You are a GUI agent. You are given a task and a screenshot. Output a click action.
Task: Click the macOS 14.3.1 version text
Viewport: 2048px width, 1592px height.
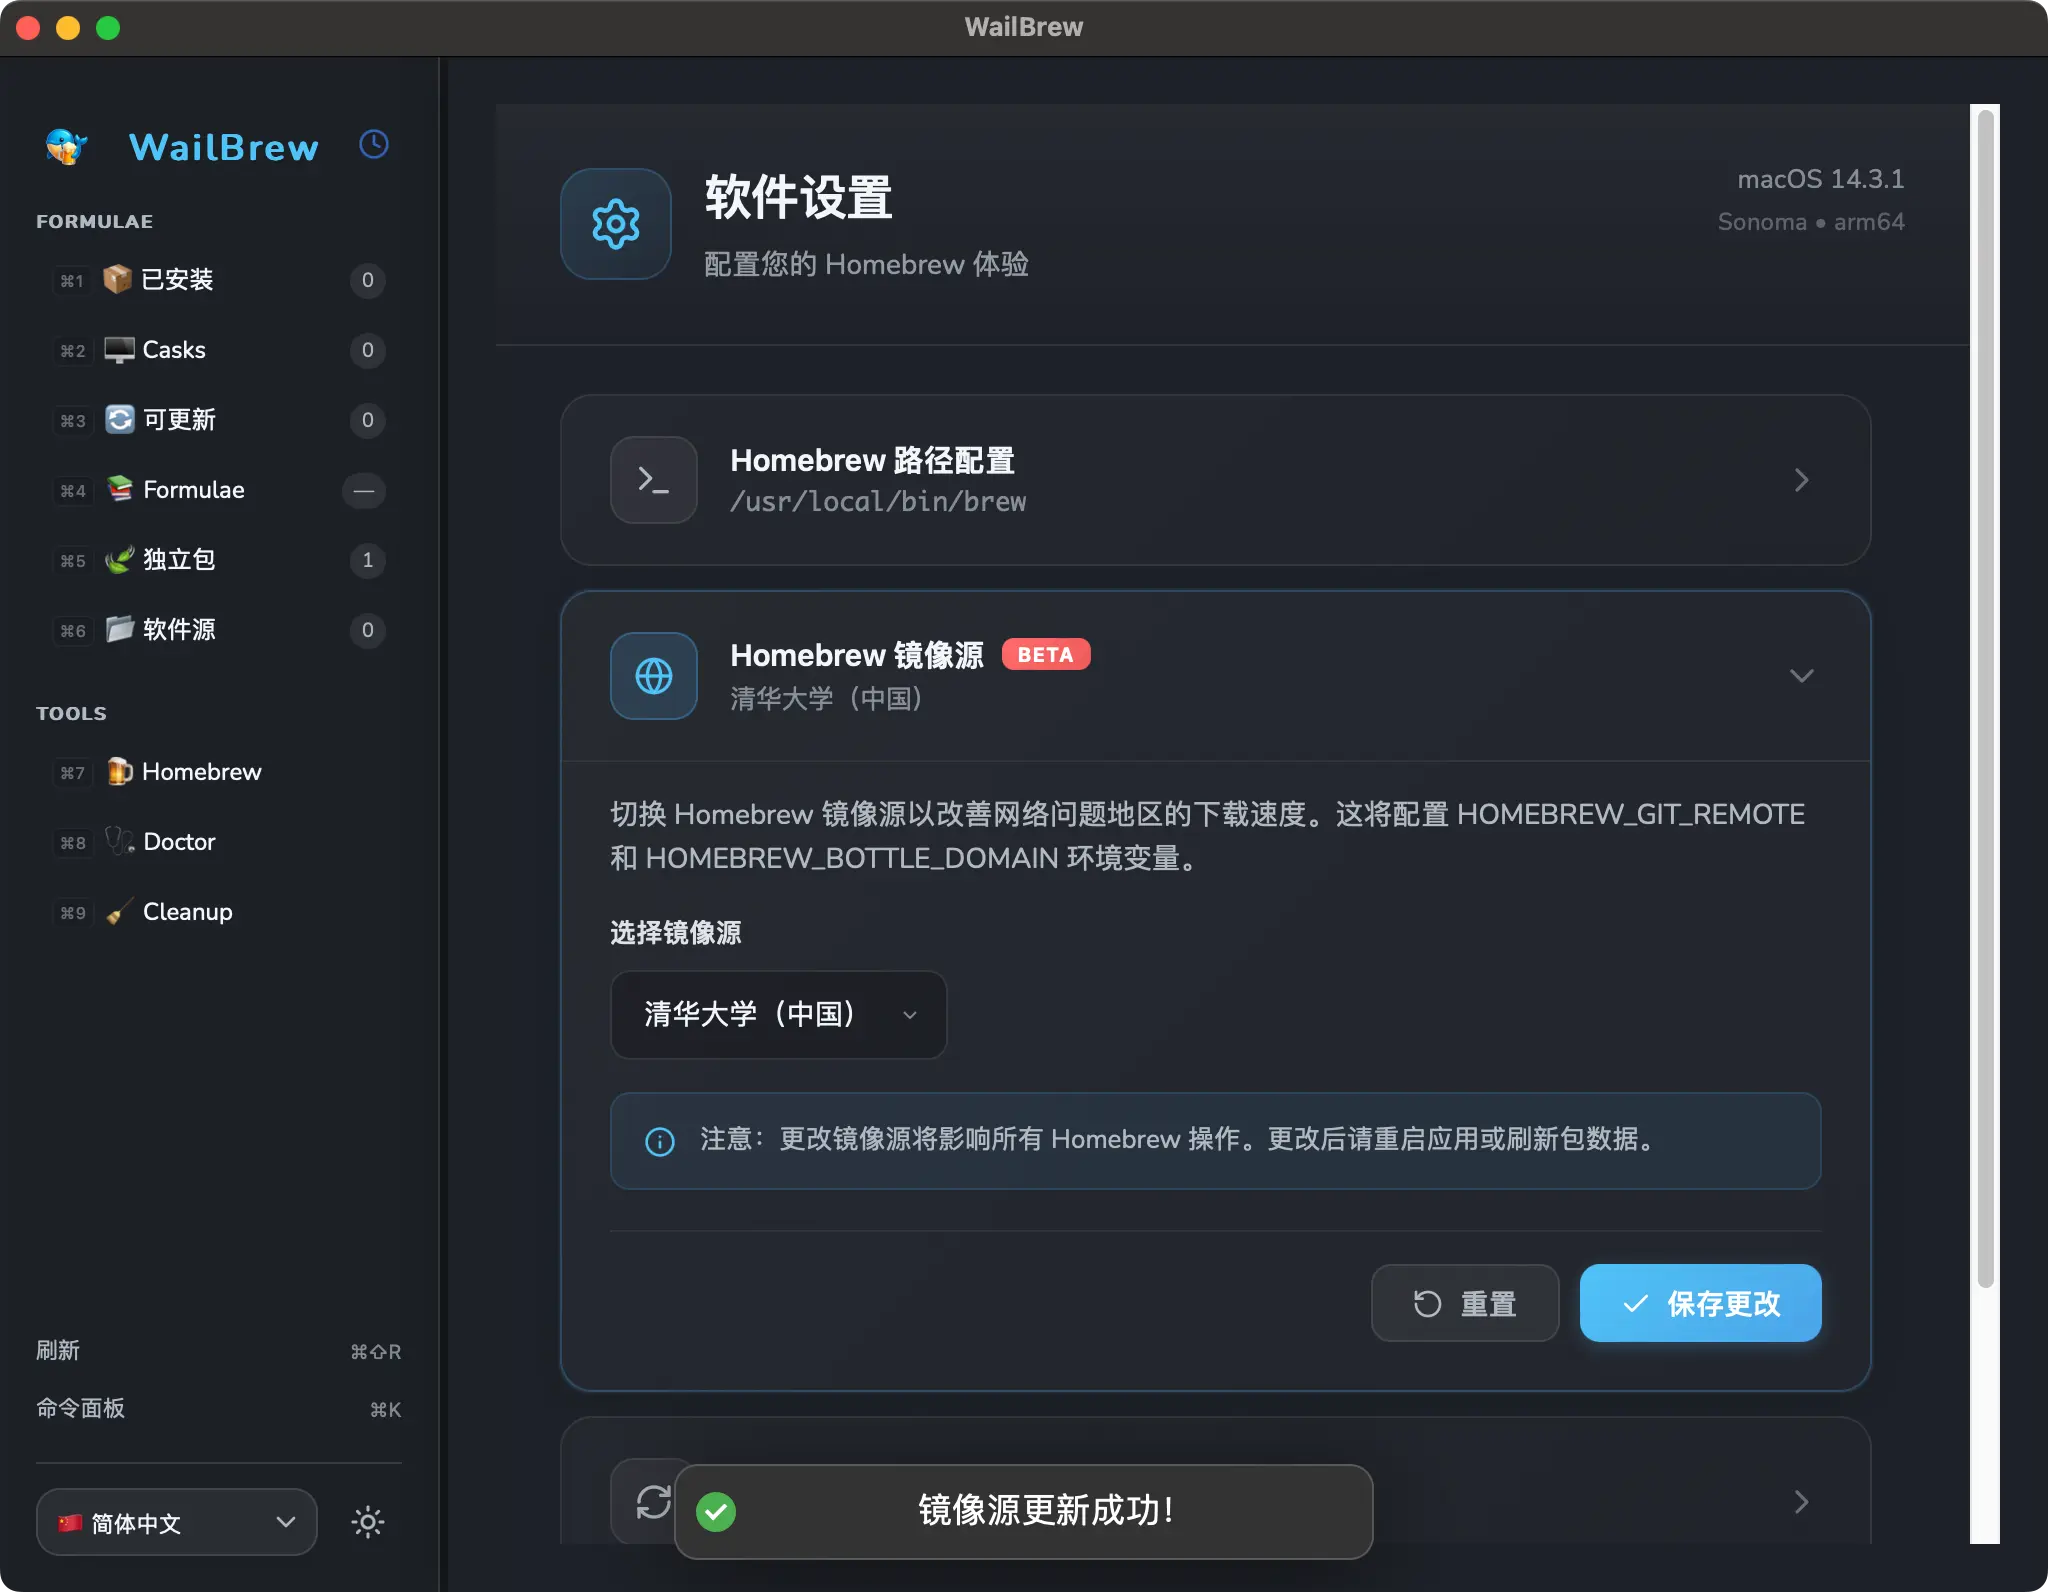1820,179
